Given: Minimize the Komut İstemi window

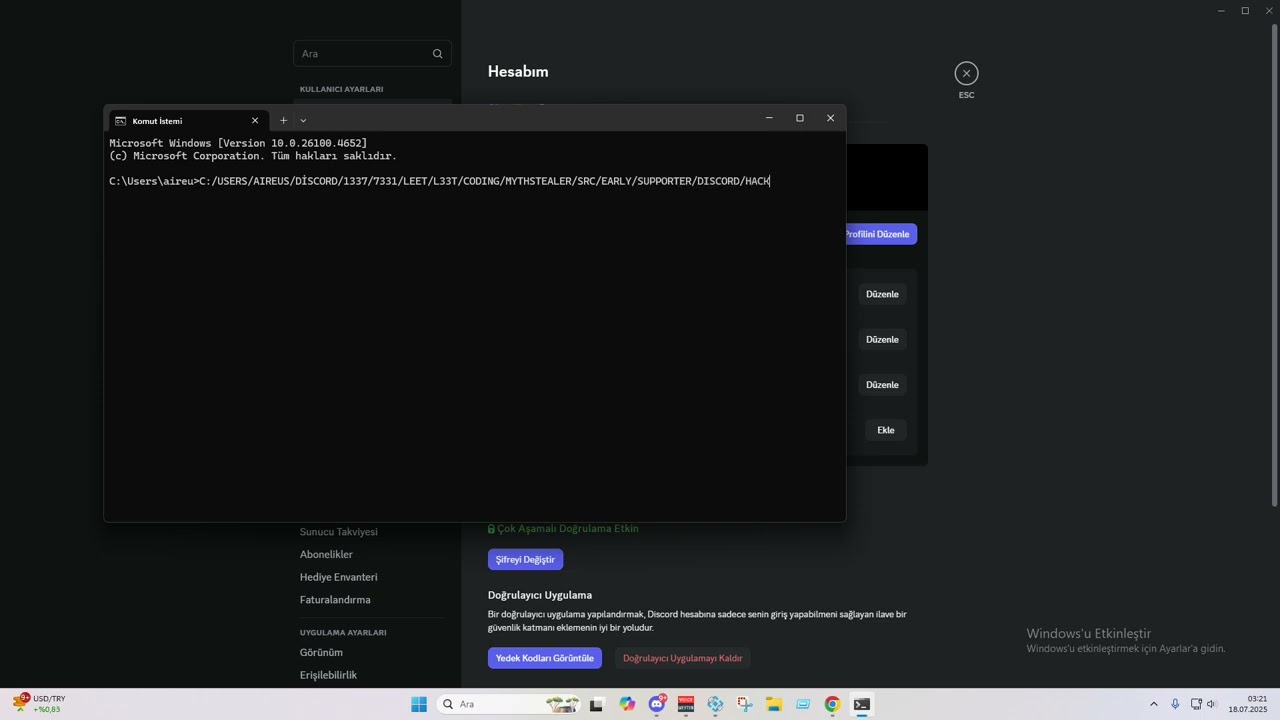Looking at the screenshot, I should (x=769, y=118).
